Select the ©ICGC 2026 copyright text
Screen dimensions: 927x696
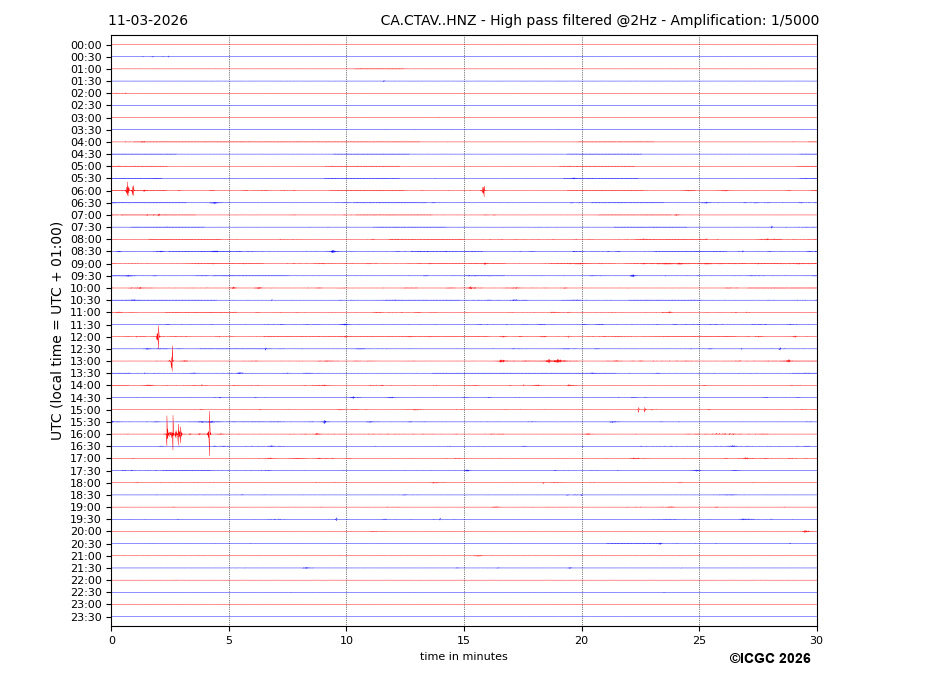[769, 659]
